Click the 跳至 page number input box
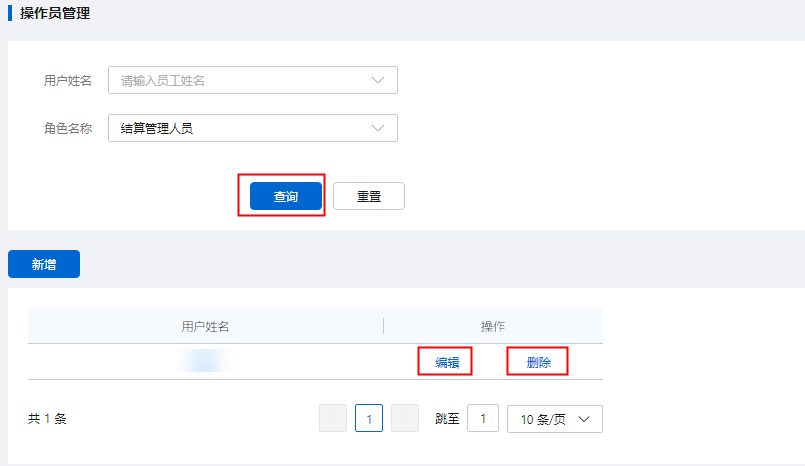805x466 pixels. [x=483, y=418]
